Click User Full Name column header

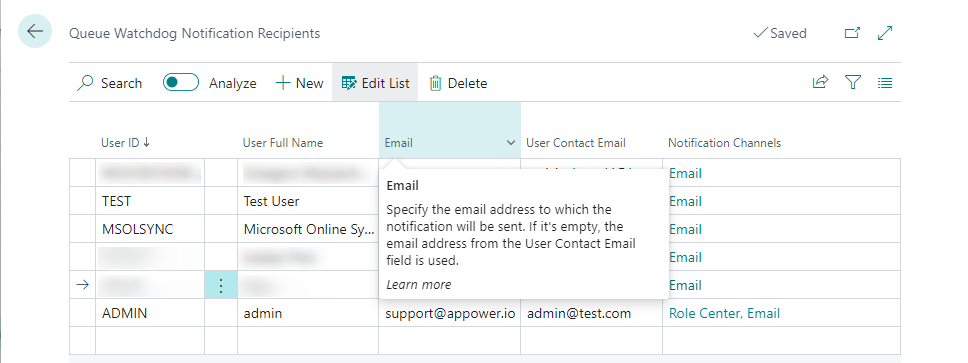coord(283,143)
